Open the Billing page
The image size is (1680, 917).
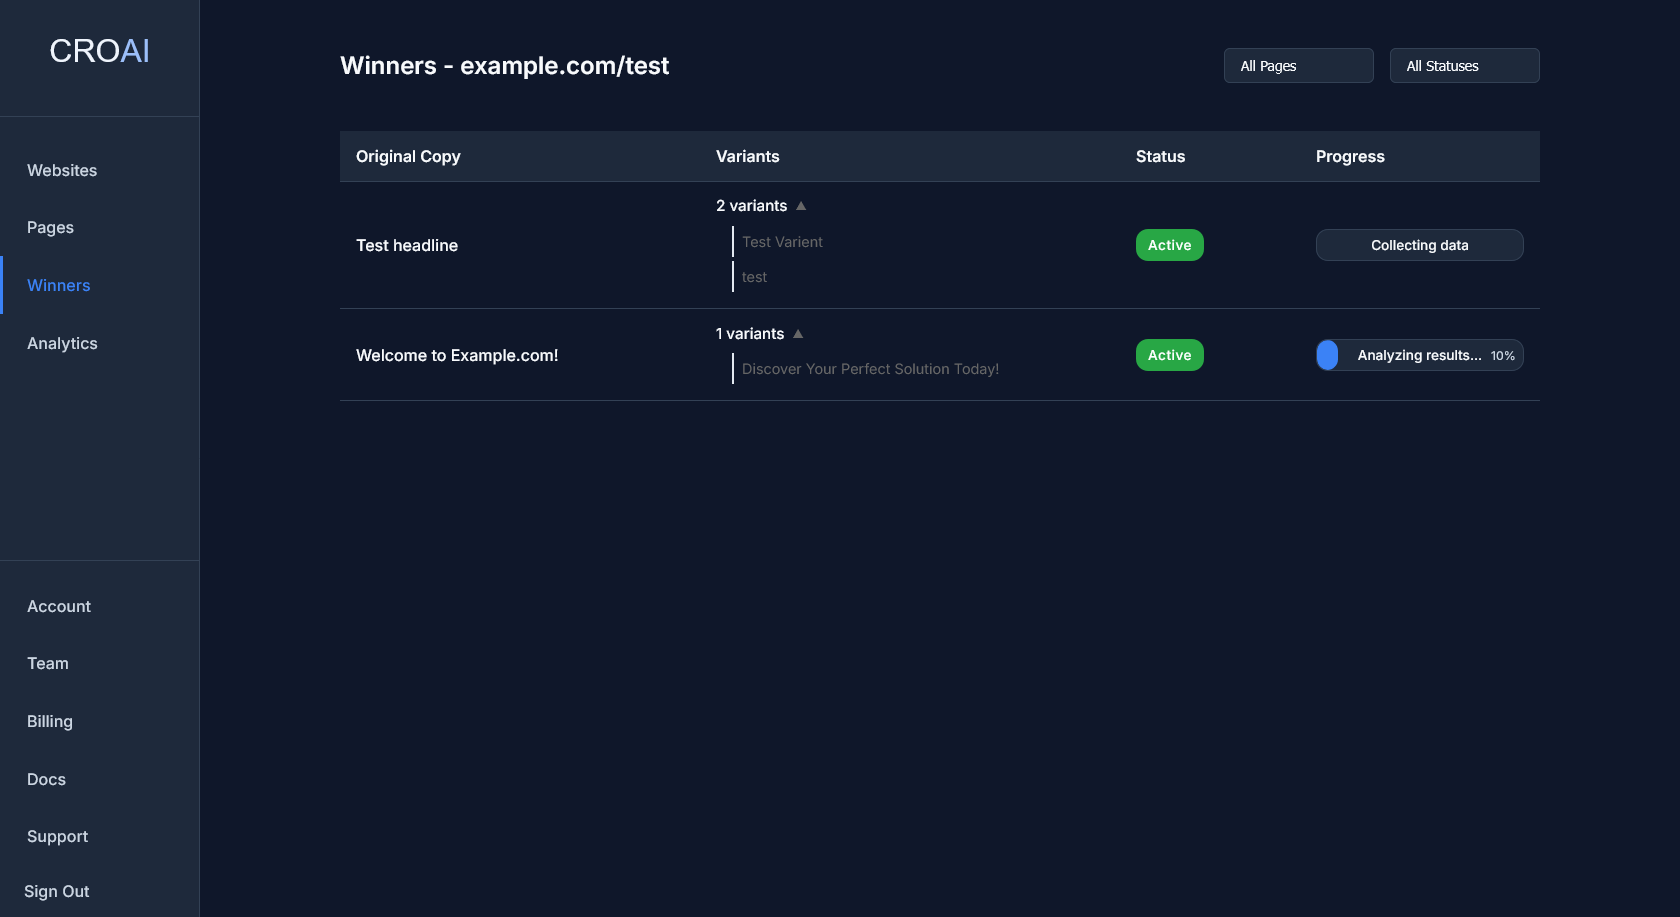[49, 721]
